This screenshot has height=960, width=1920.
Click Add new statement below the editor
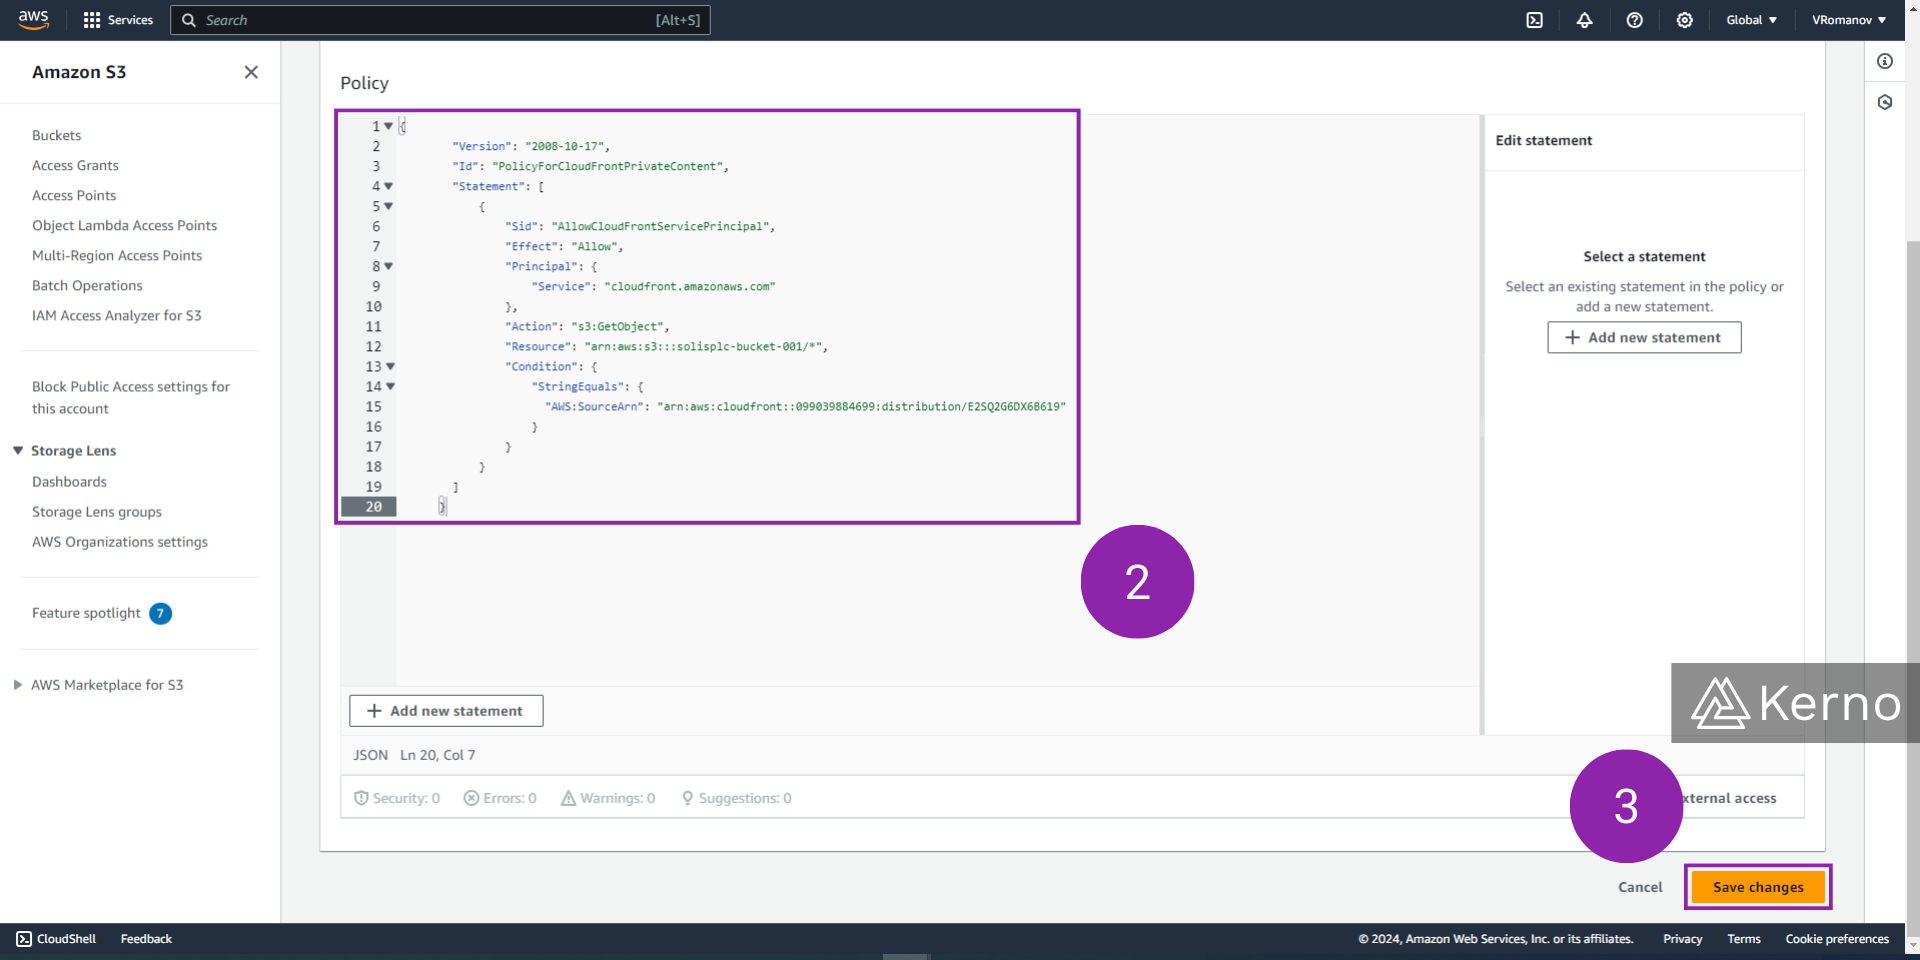446,711
